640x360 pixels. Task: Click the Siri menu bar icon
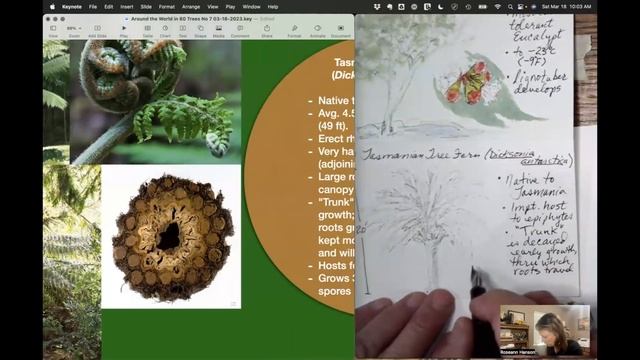coord(533,7)
